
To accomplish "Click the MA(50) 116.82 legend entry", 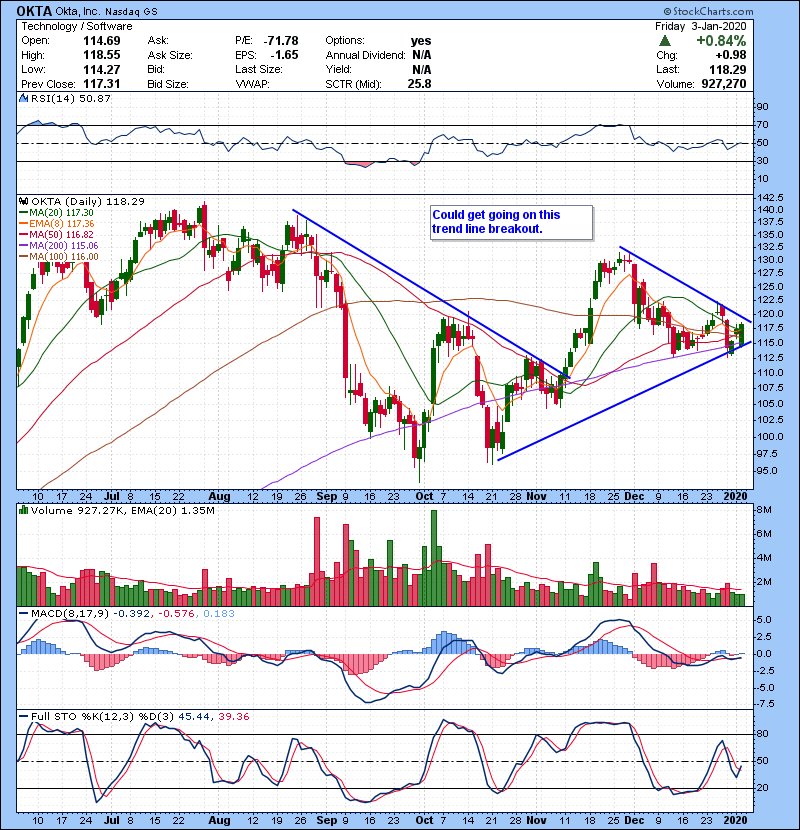I will pos(61,235).
